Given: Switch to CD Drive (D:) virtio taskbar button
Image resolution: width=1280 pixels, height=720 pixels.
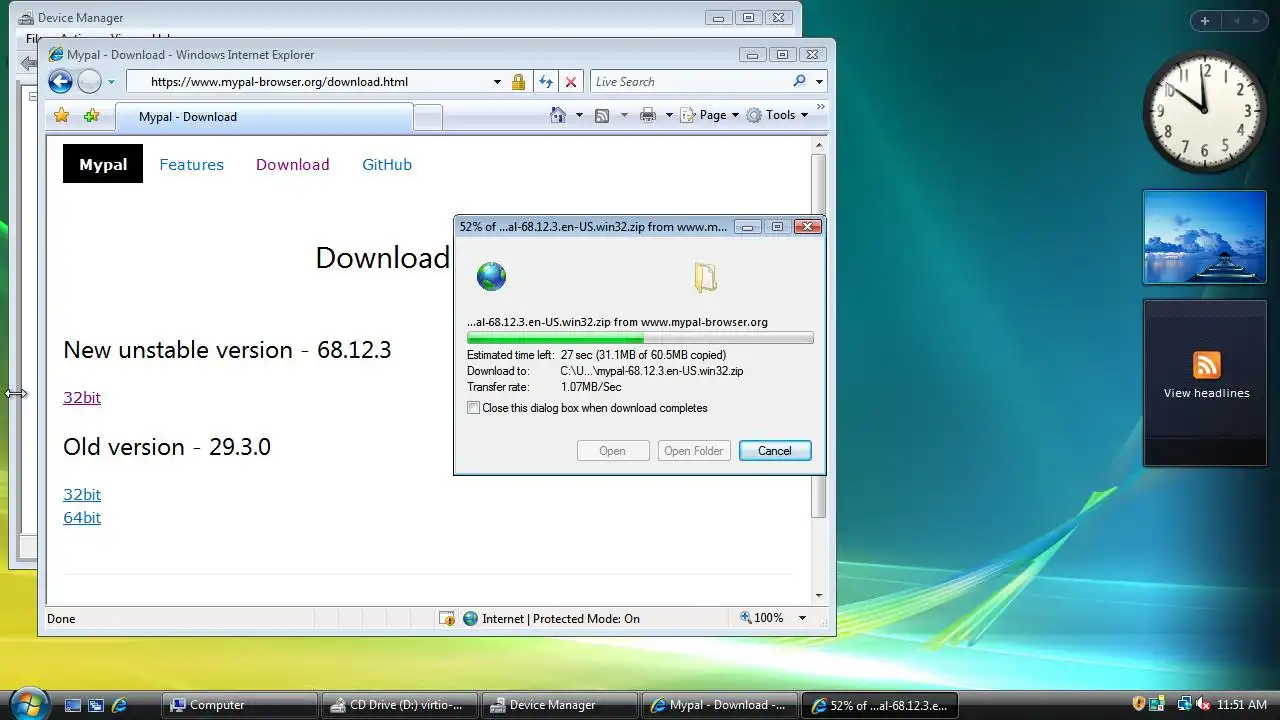Looking at the screenshot, I should point(400,705).
